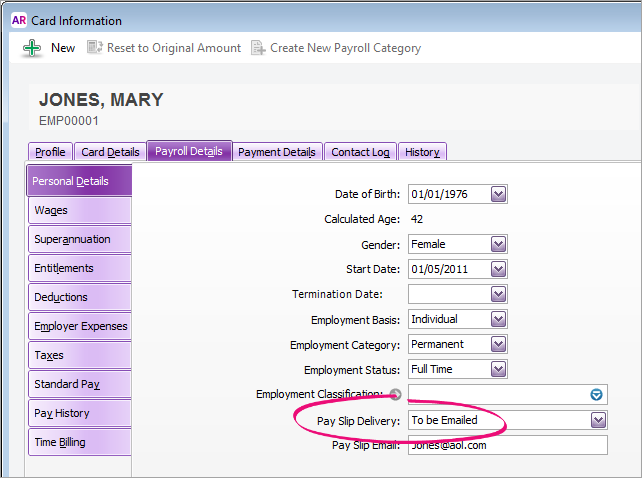Expand the Pay Slip Delivery dropdown
This screenshot has height=478, width=642.
pyautogui.click(x=598, y=420)
